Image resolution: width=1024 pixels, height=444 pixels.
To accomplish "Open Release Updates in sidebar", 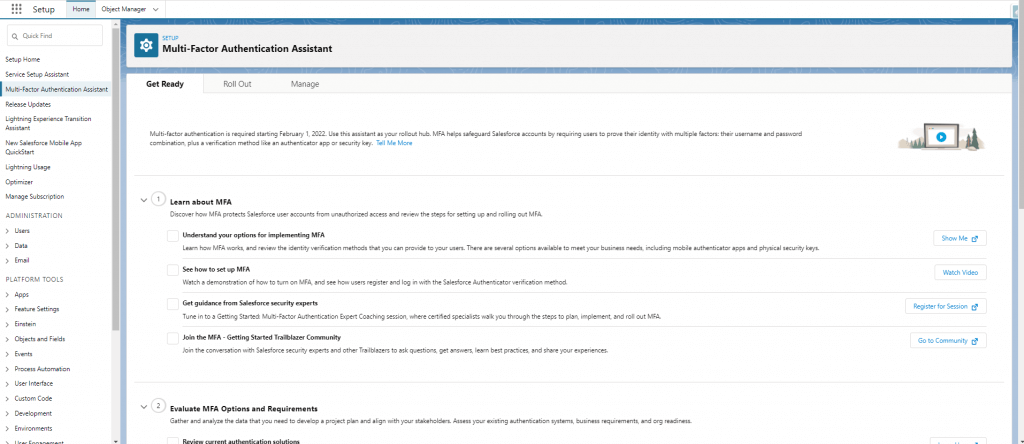I will pyautogui.click(x=28, y=104).
